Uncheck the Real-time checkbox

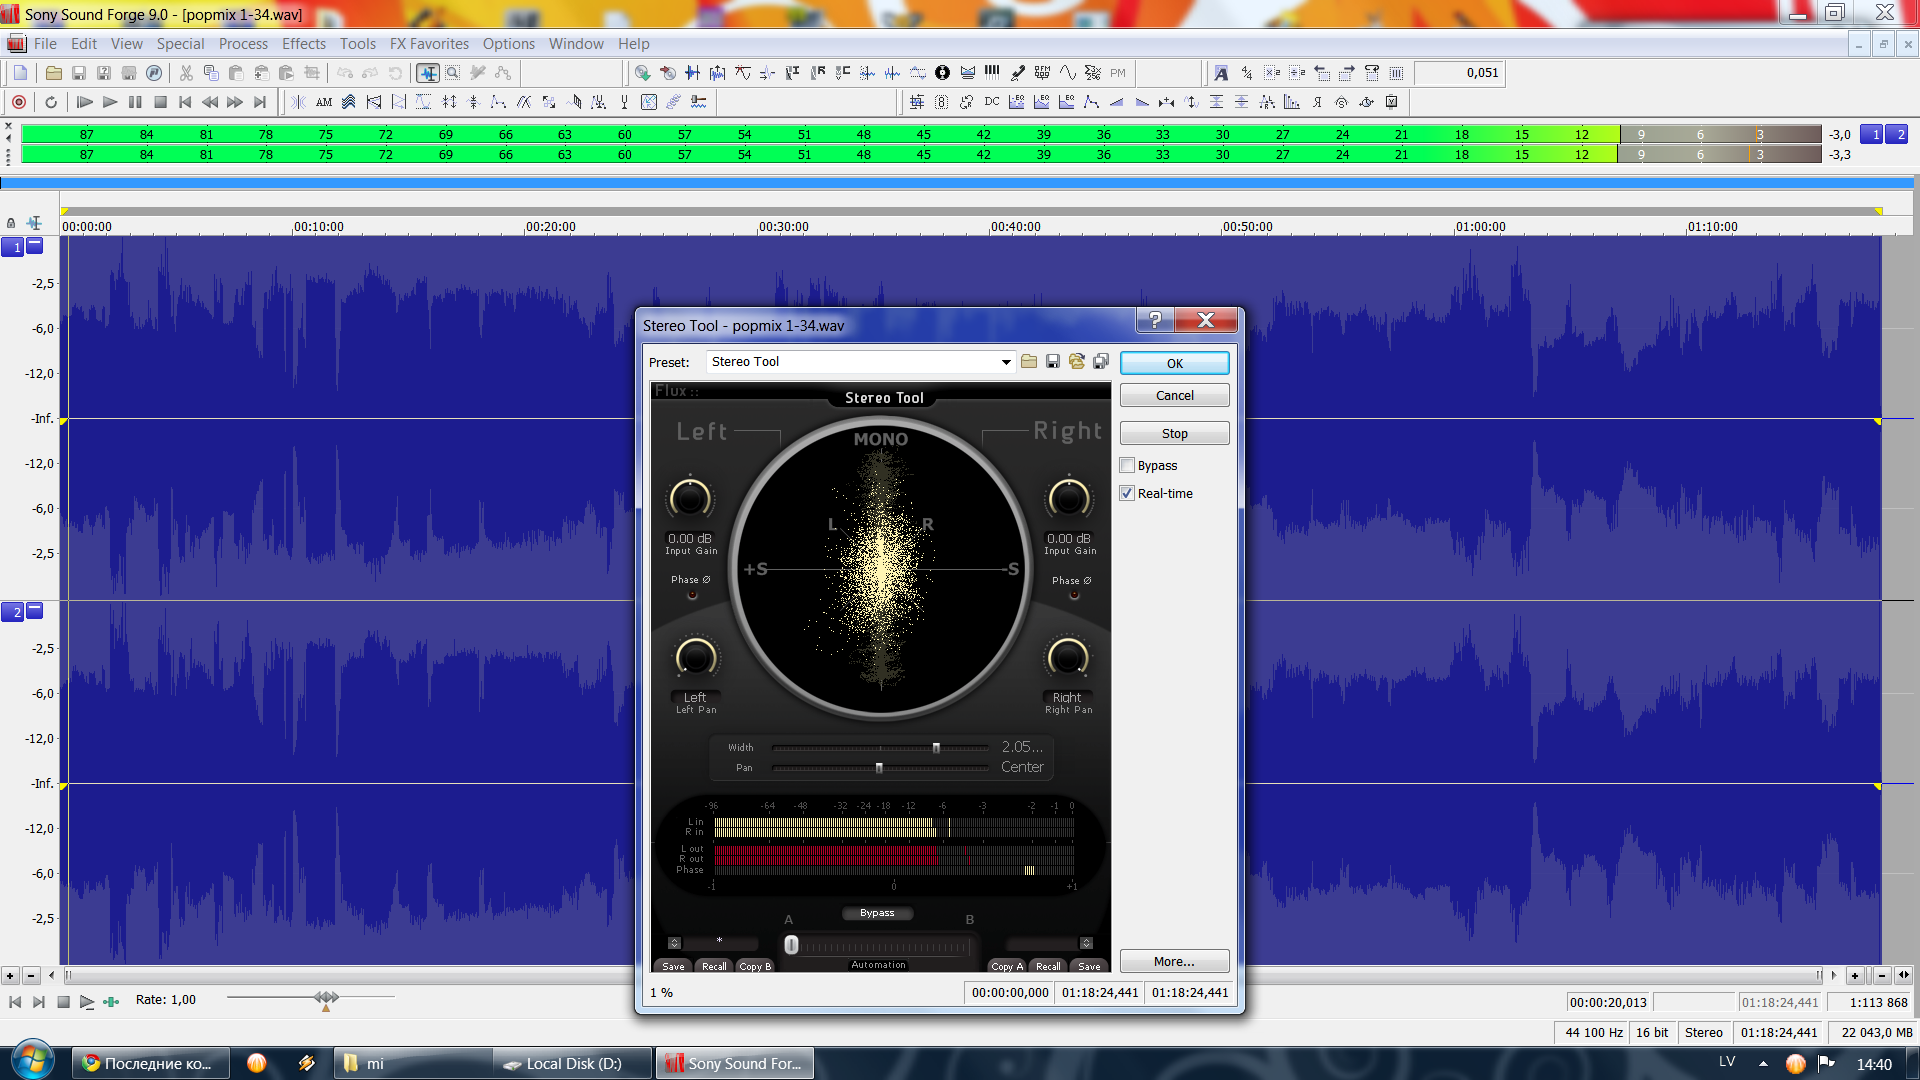[x=1127, y=493]
